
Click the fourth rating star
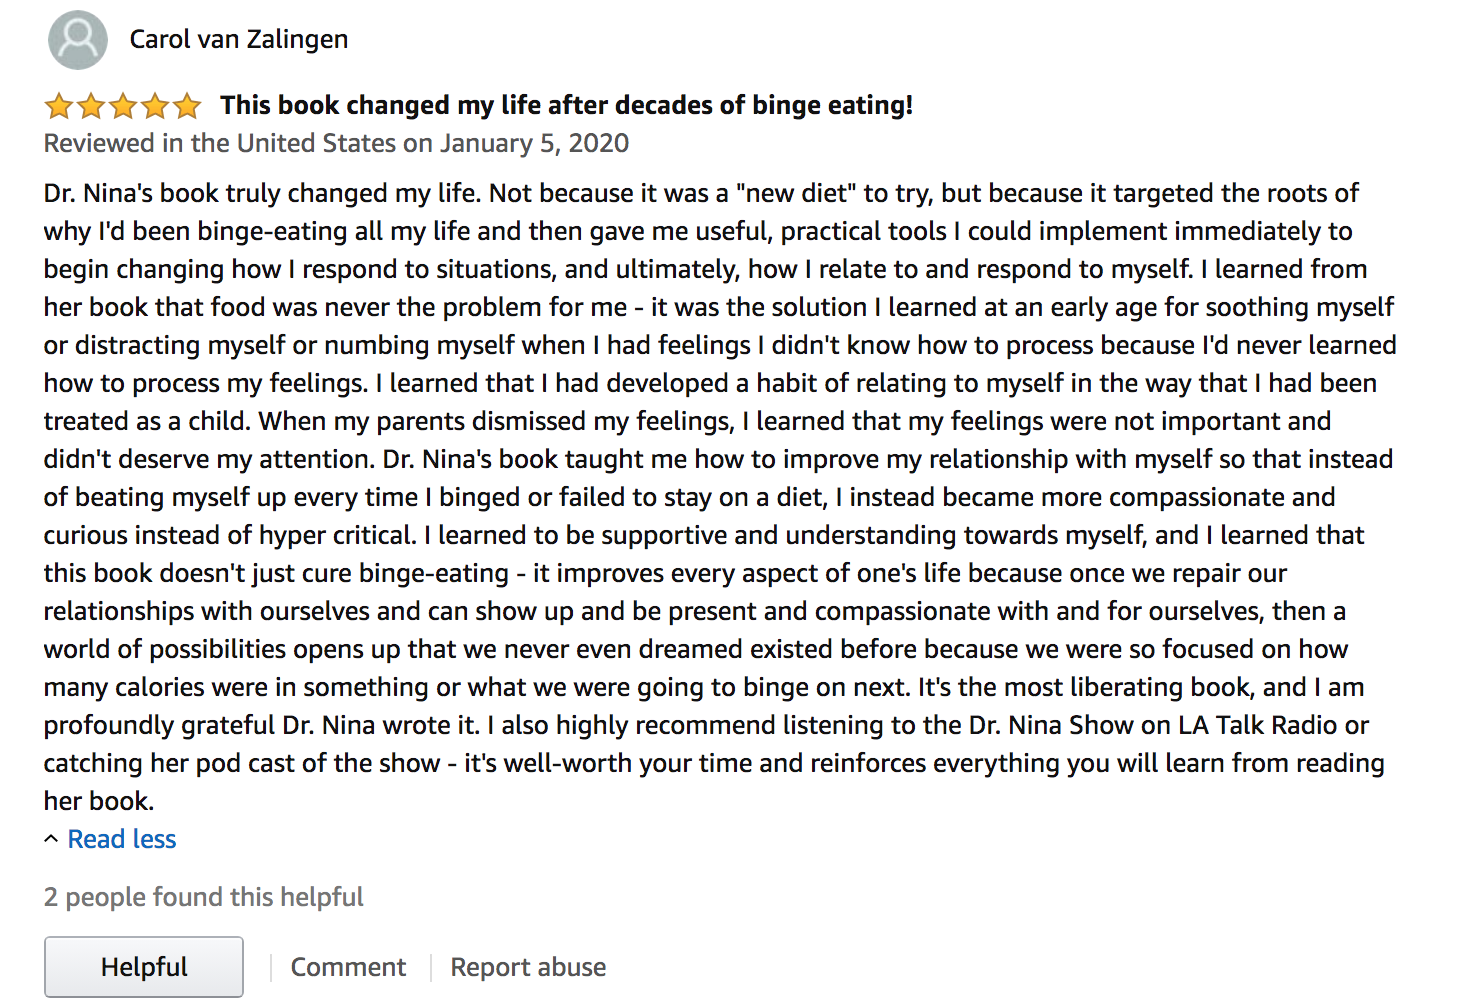pos(155,106)
